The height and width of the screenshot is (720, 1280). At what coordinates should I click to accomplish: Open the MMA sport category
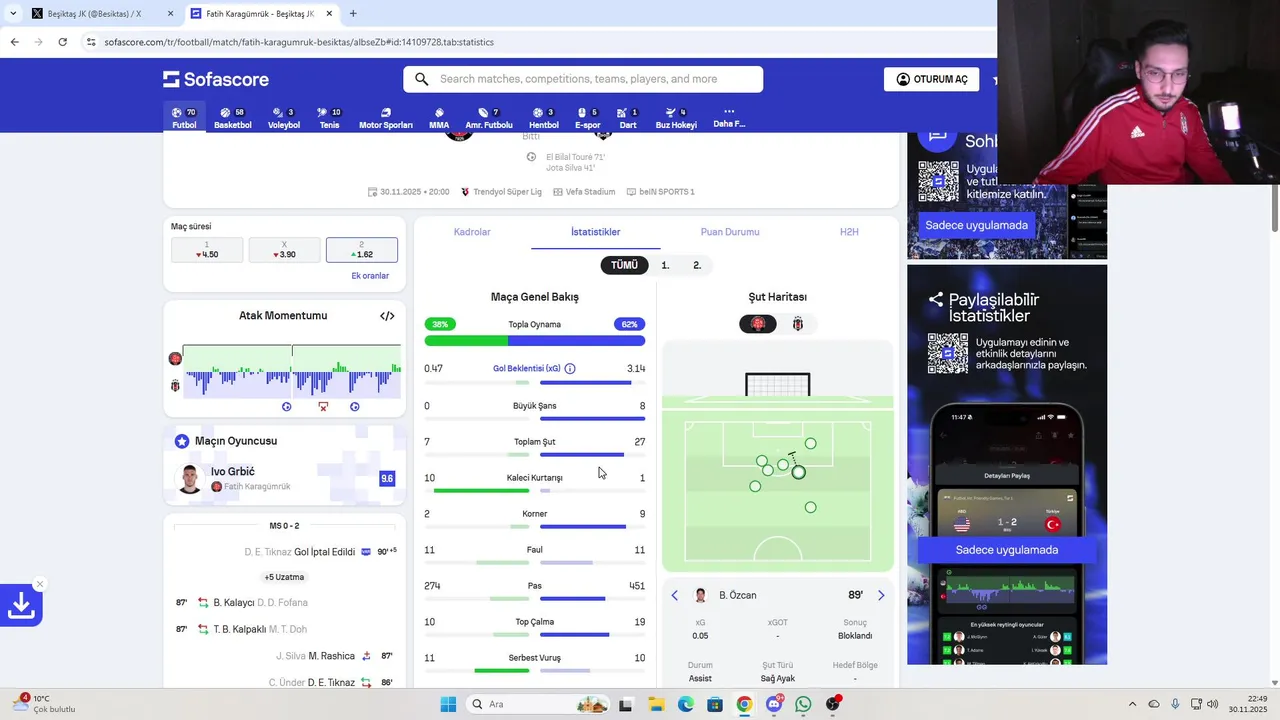(439, 117)
